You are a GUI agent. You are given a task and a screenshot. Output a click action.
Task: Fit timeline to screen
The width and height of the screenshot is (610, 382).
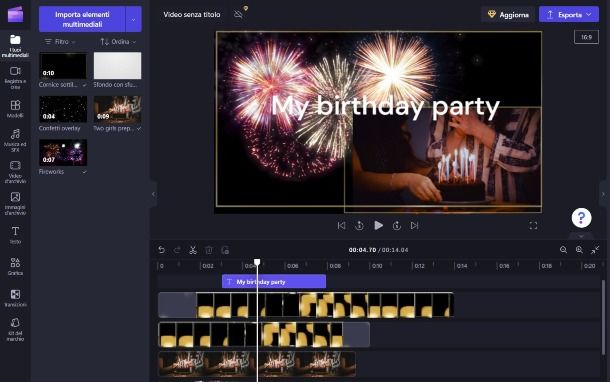click(595, 250)
